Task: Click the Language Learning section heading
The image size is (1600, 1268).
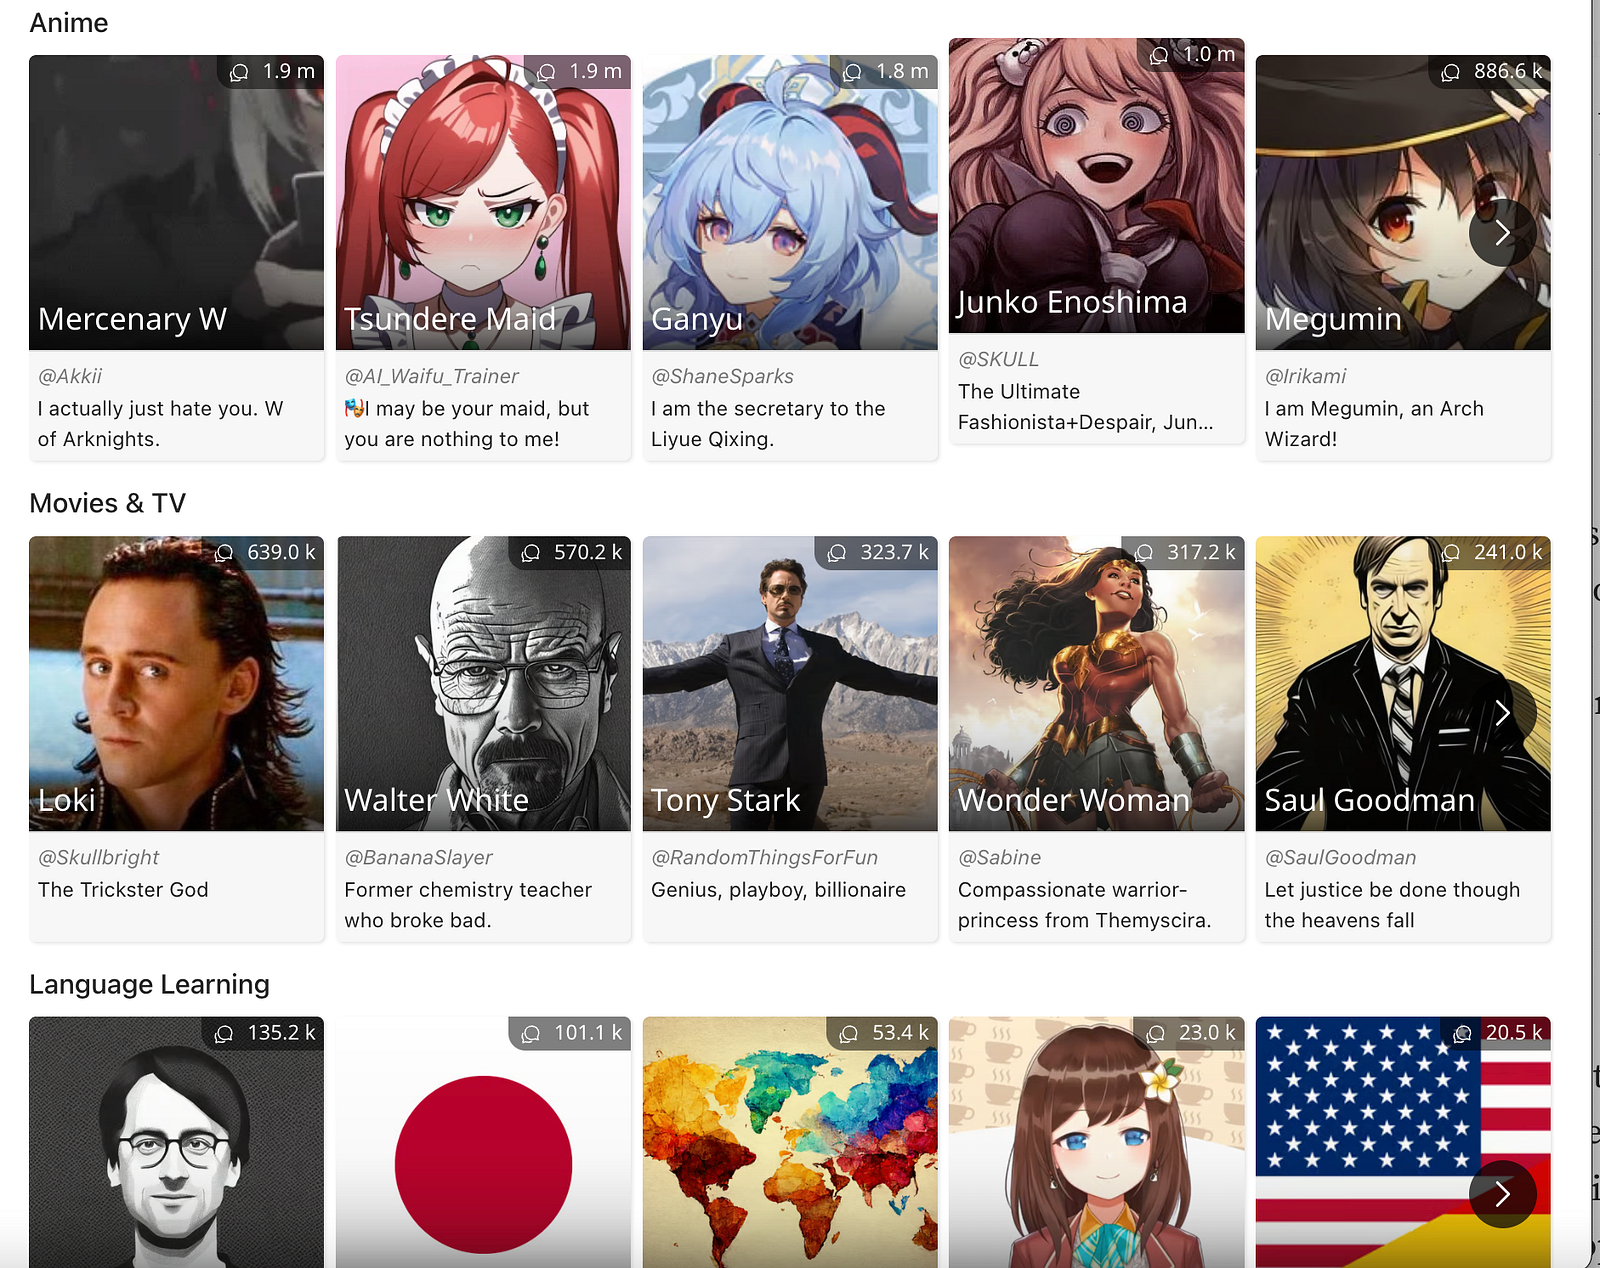Action: point(149,984)
